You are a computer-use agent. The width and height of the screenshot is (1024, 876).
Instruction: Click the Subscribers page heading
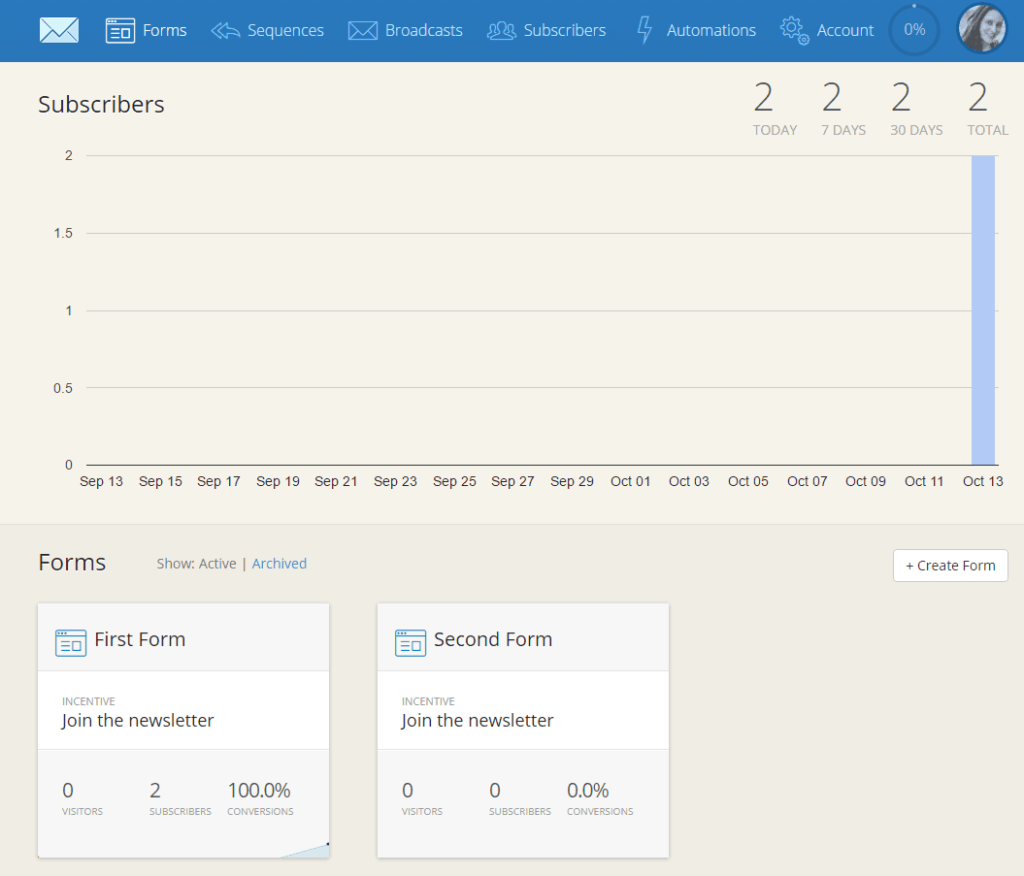(101, 105)
